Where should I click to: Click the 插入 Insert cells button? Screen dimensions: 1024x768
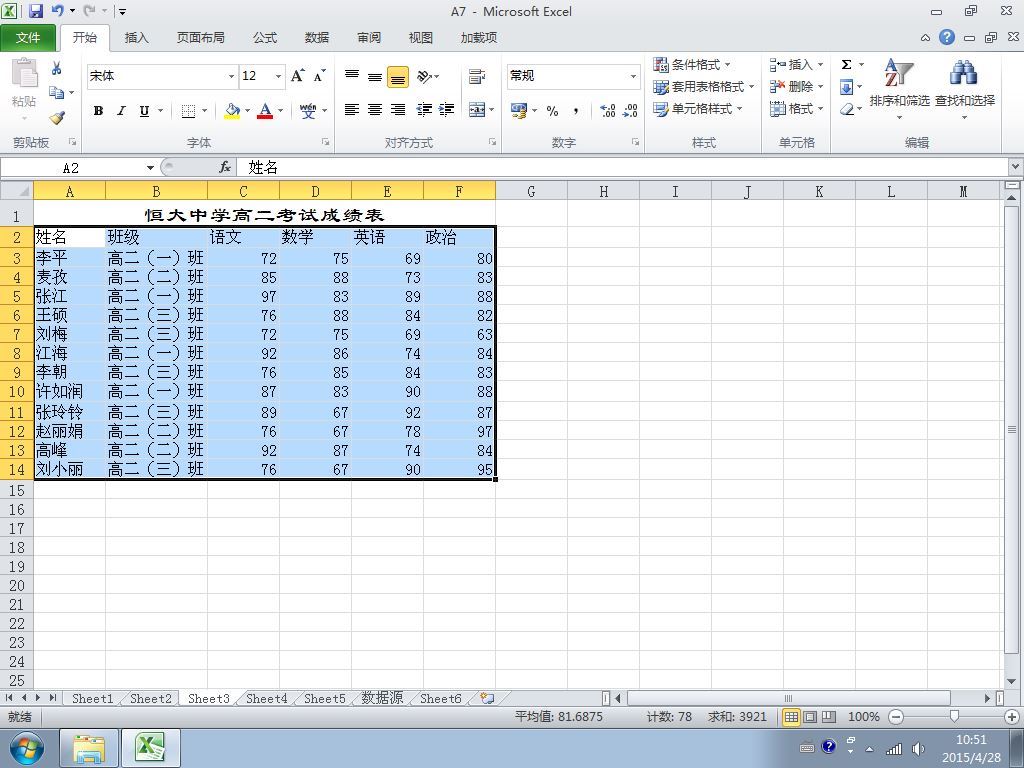796,65
